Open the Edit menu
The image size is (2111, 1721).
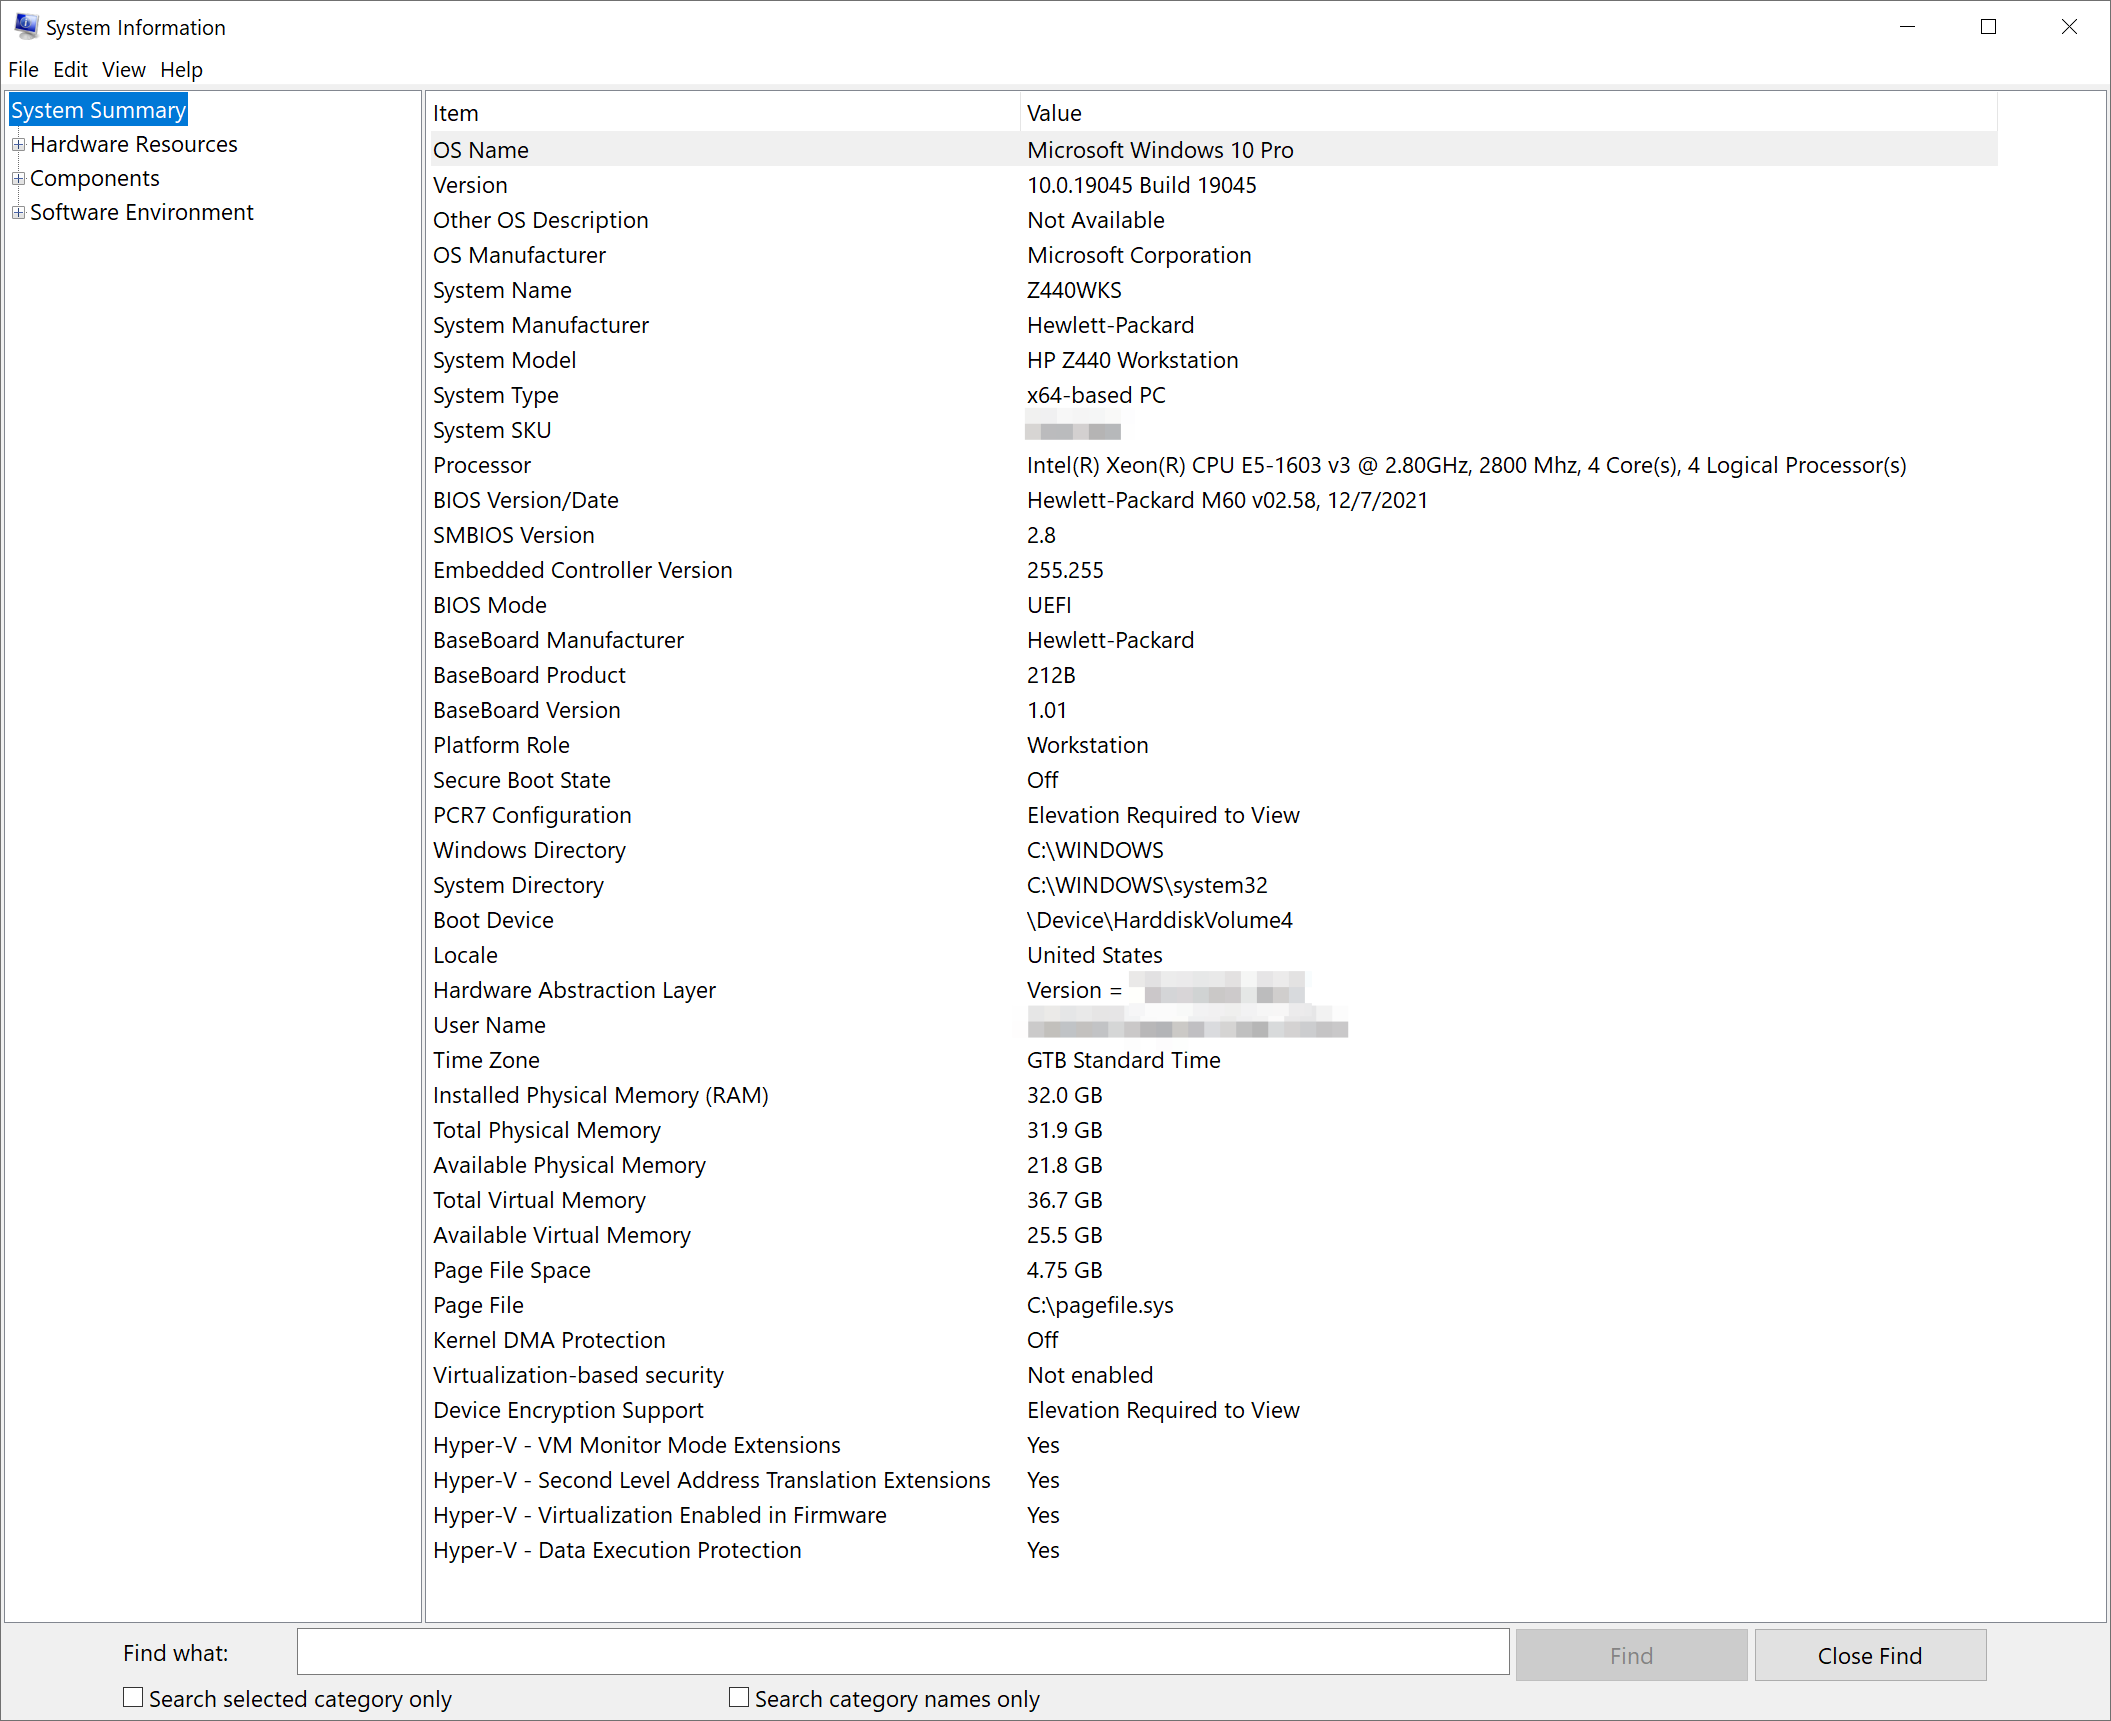[x=70, y=69]
